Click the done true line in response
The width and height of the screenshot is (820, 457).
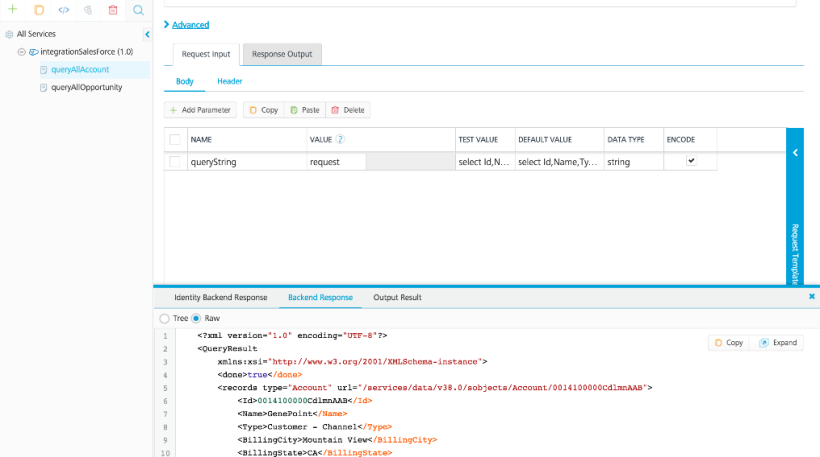(x=260, y=375)
